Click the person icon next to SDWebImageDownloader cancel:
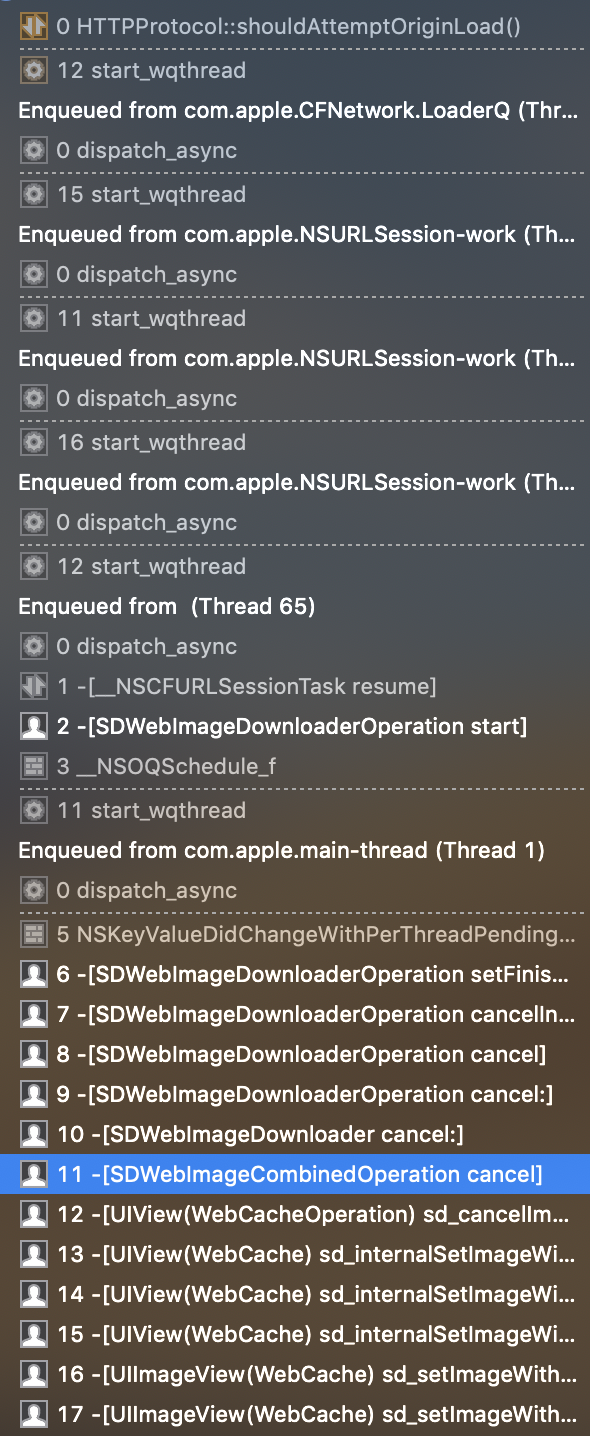This screenshot has width=590, height=1436. 33,1134
